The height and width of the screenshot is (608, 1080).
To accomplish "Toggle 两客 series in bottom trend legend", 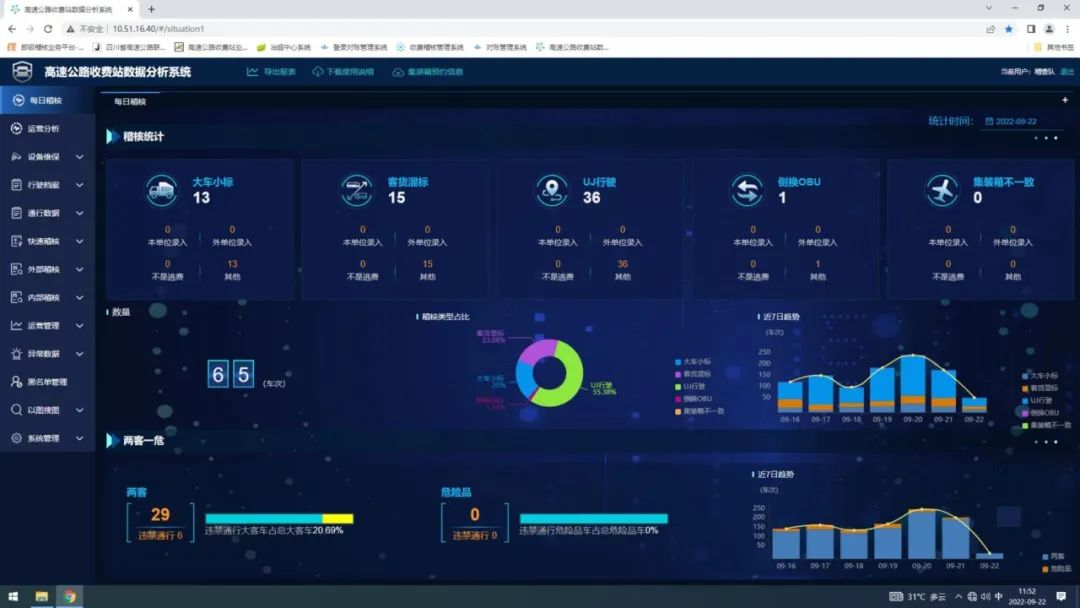I will coord(1052,556).
